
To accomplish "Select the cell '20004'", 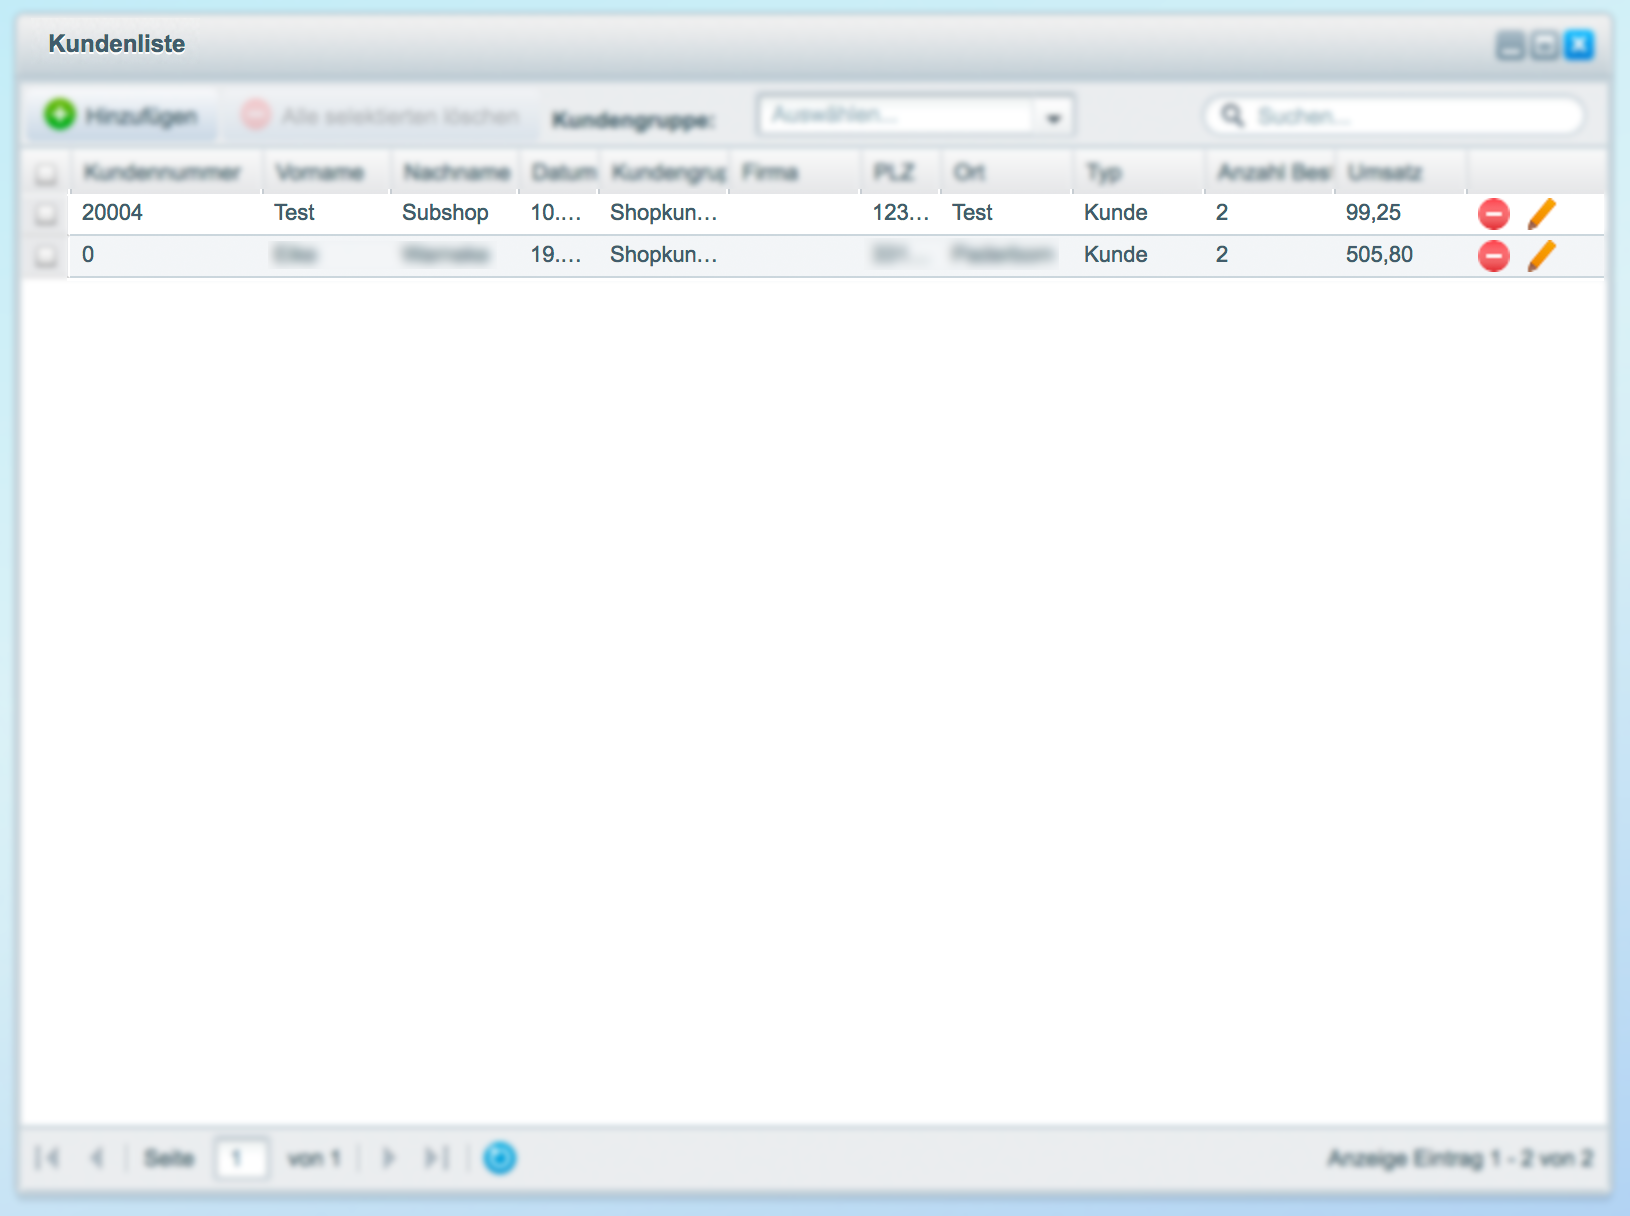I will pyautogui.click(x=112, y=212).
